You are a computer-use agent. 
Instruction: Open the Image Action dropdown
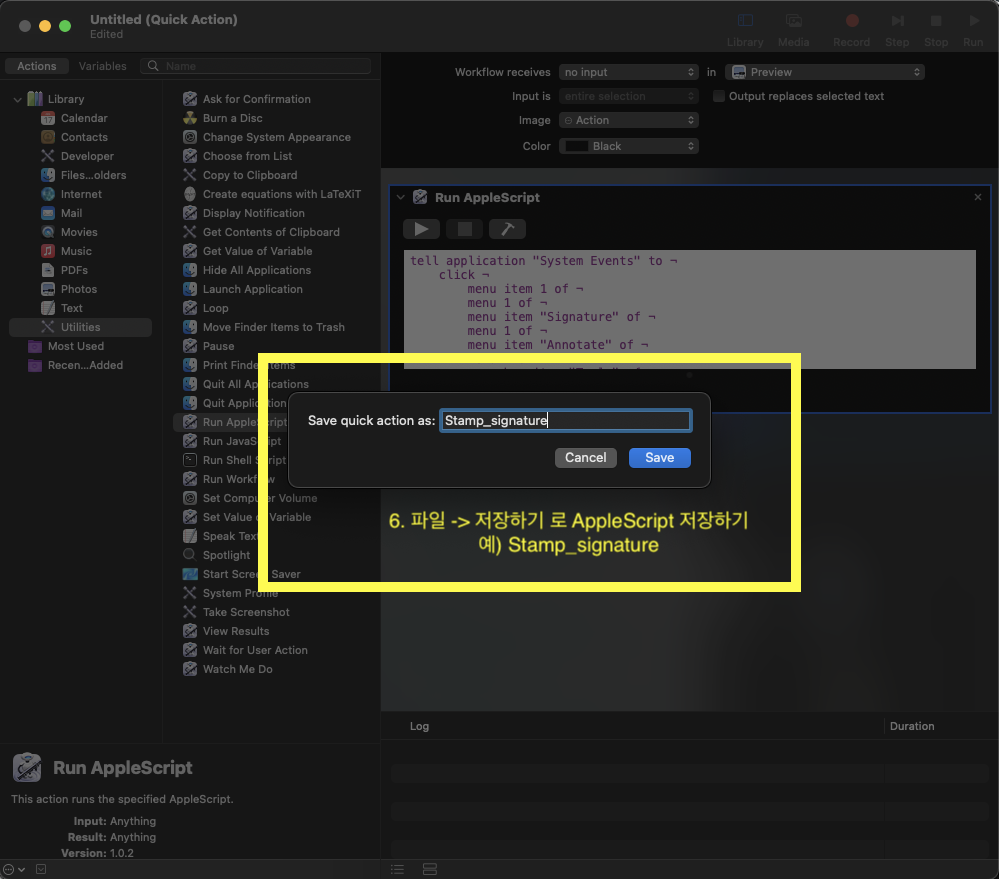tap(628, 120)
